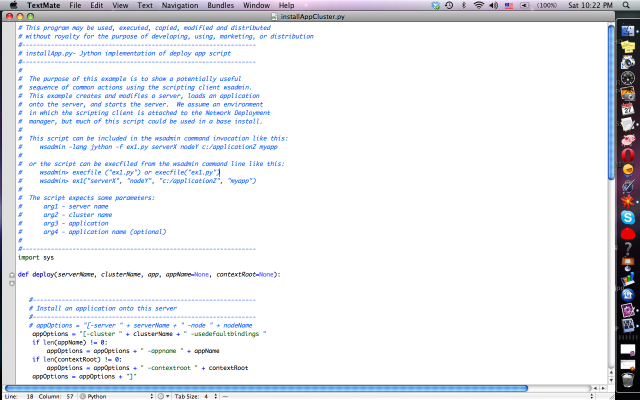Open the bar chart app in the Dock
The image size is (640, 400).
pyautogui.click(x=628, y=279)
